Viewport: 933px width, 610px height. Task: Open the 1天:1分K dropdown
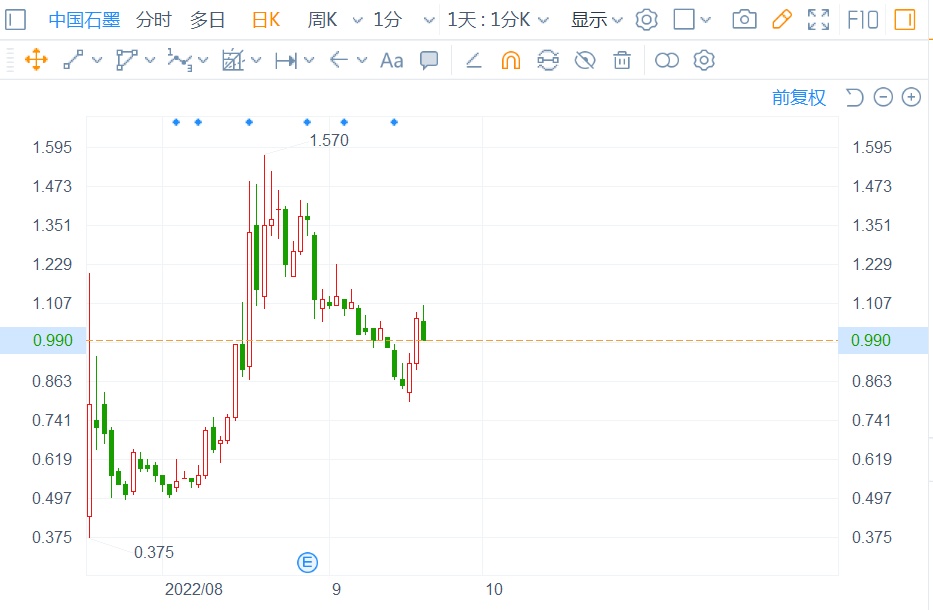pos(497,20)
